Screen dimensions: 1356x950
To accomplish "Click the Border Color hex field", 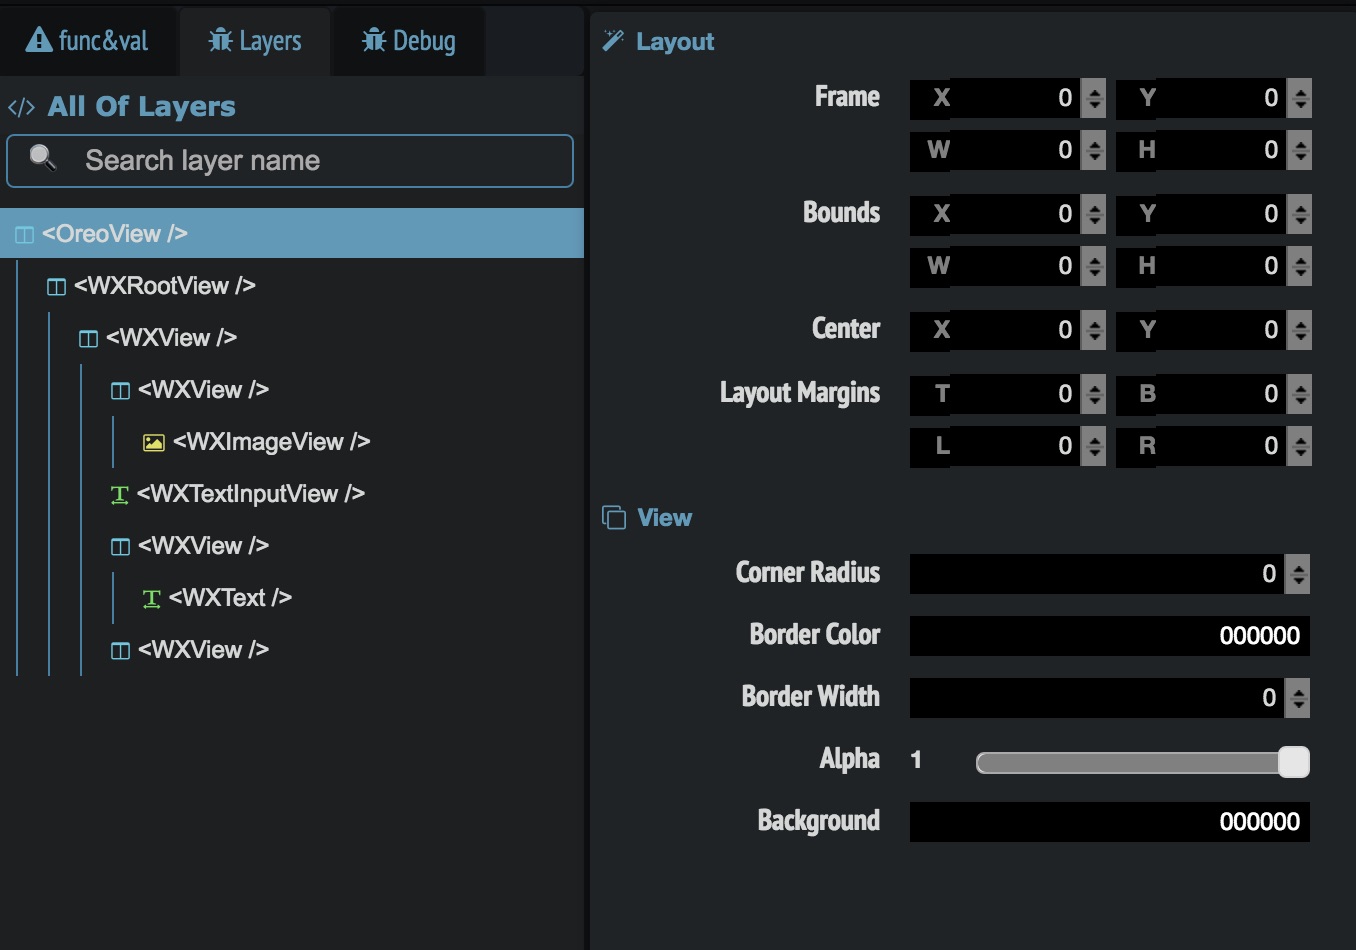I will click(x=1109, y=636).
